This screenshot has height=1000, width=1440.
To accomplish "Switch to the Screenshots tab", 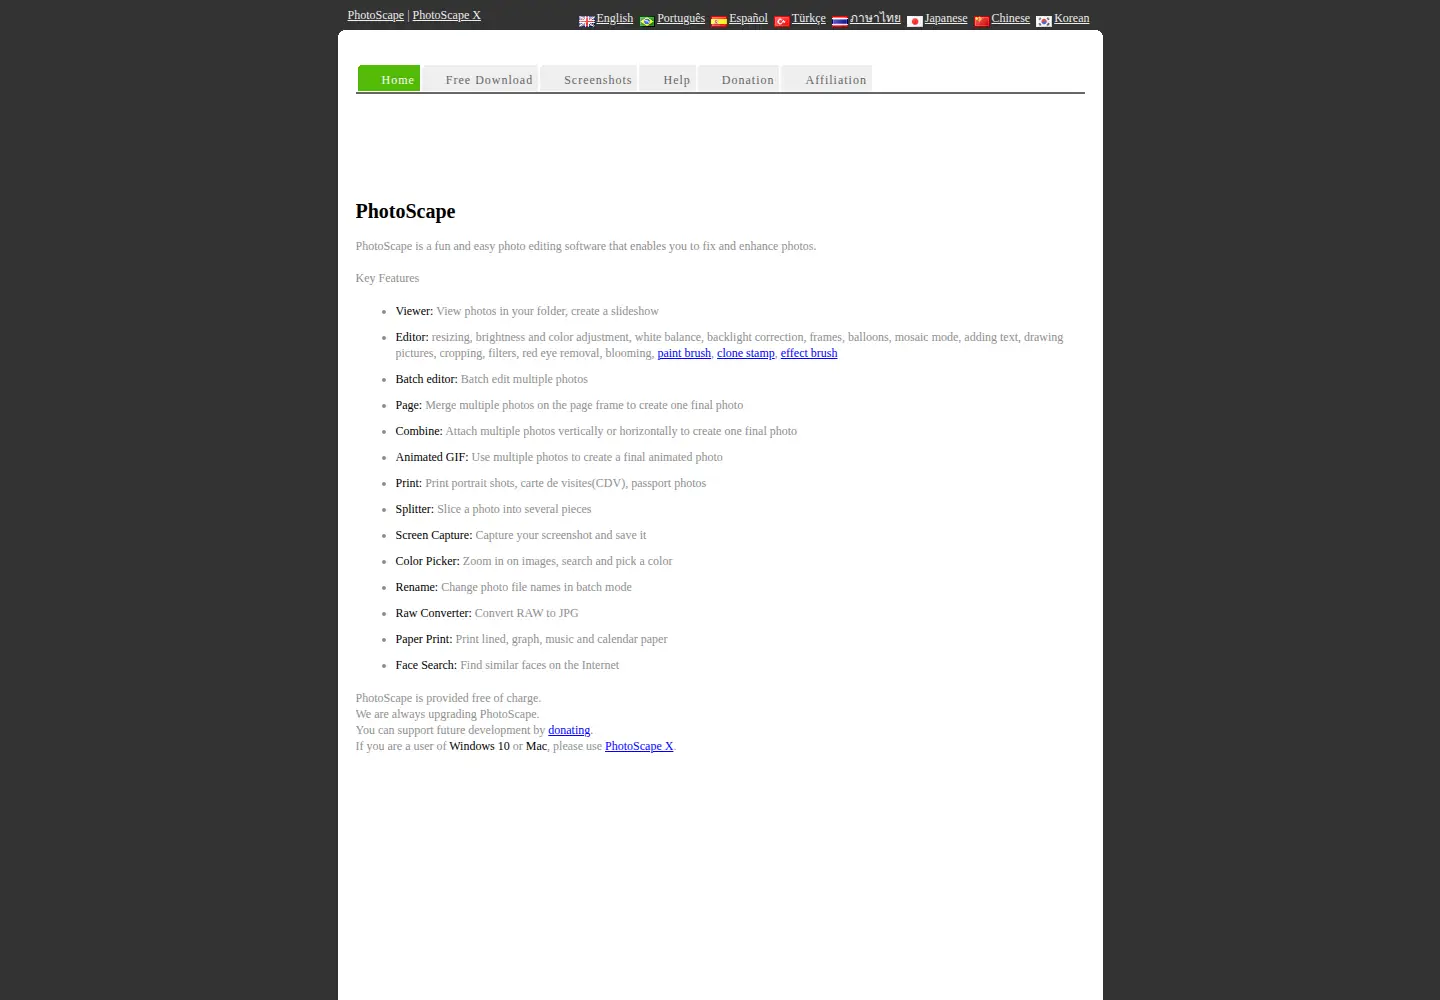I will (589, 79).
